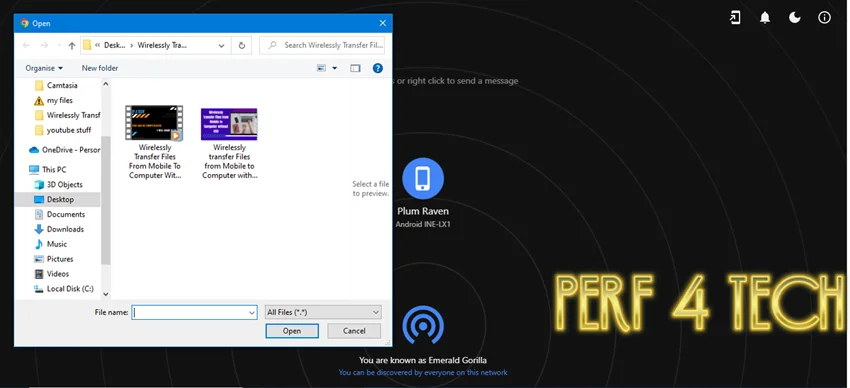The image size is (850, 388).
Task: Go back with the dialog's back arrow
Action: pyautogui.click(x=26, y=46)
